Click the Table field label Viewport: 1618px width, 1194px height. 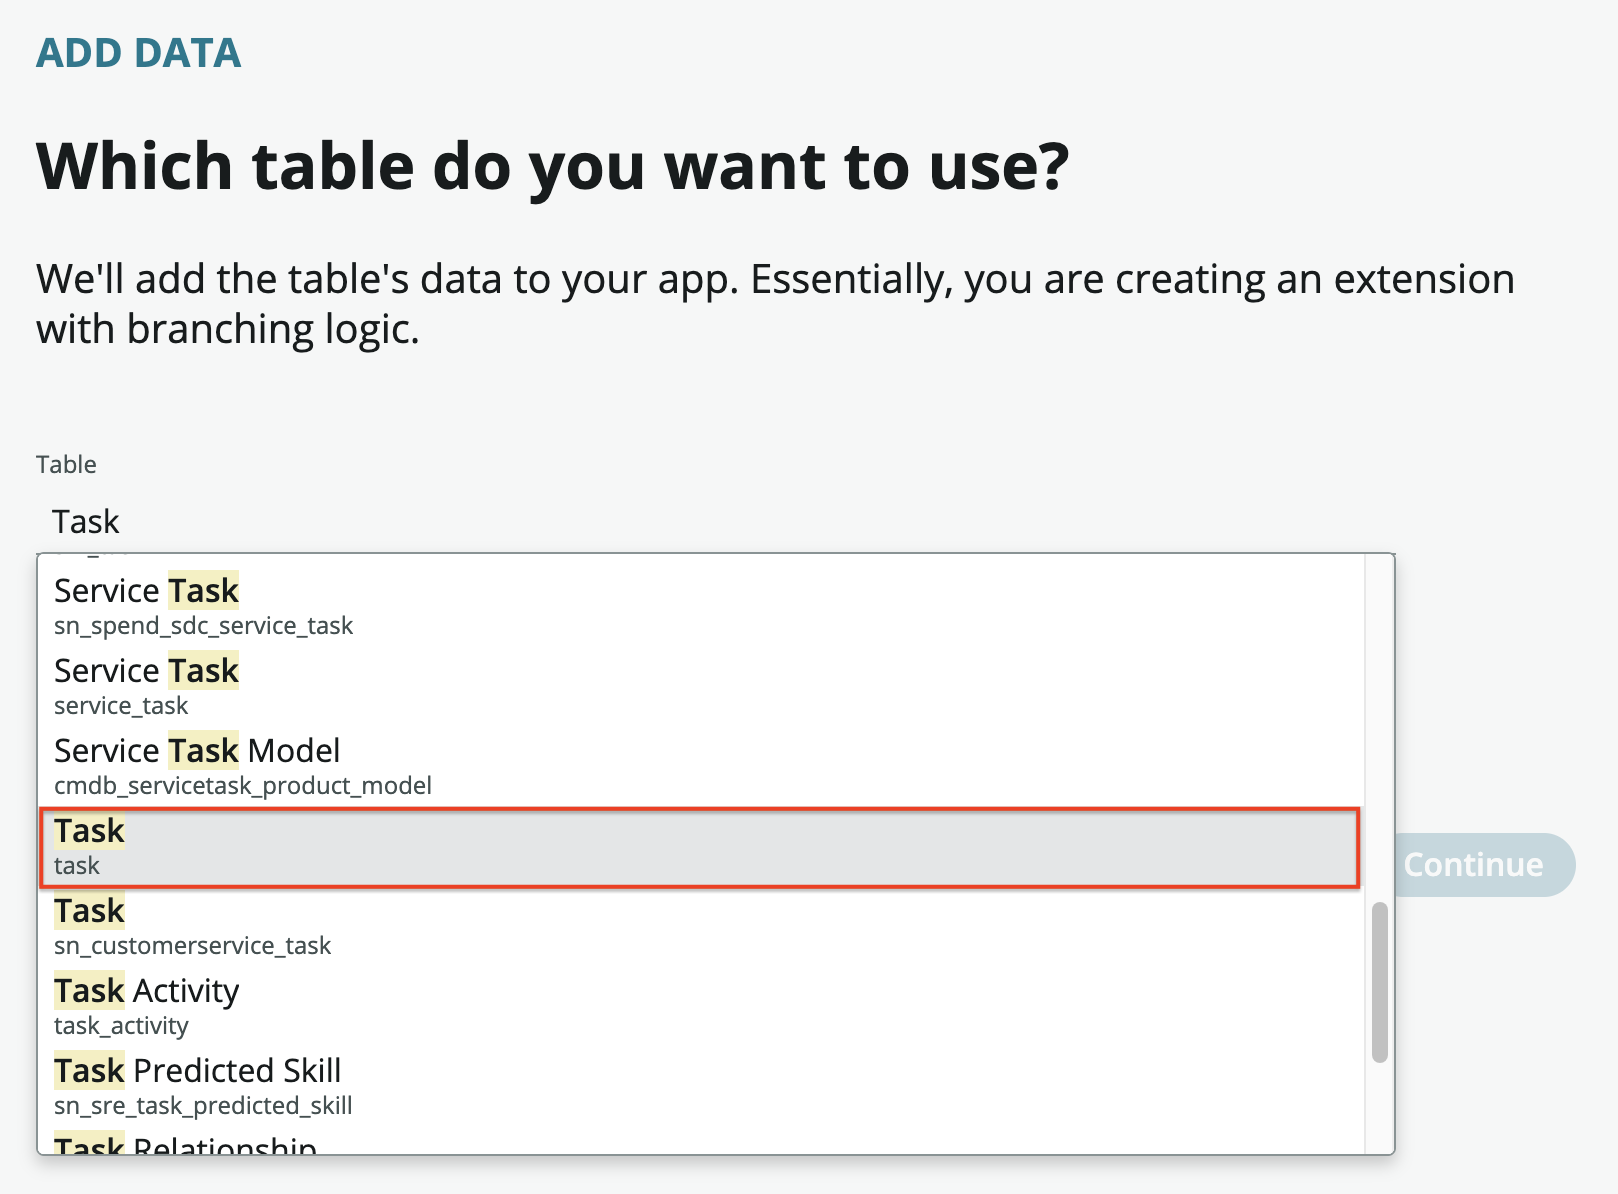tap(66, 464)
